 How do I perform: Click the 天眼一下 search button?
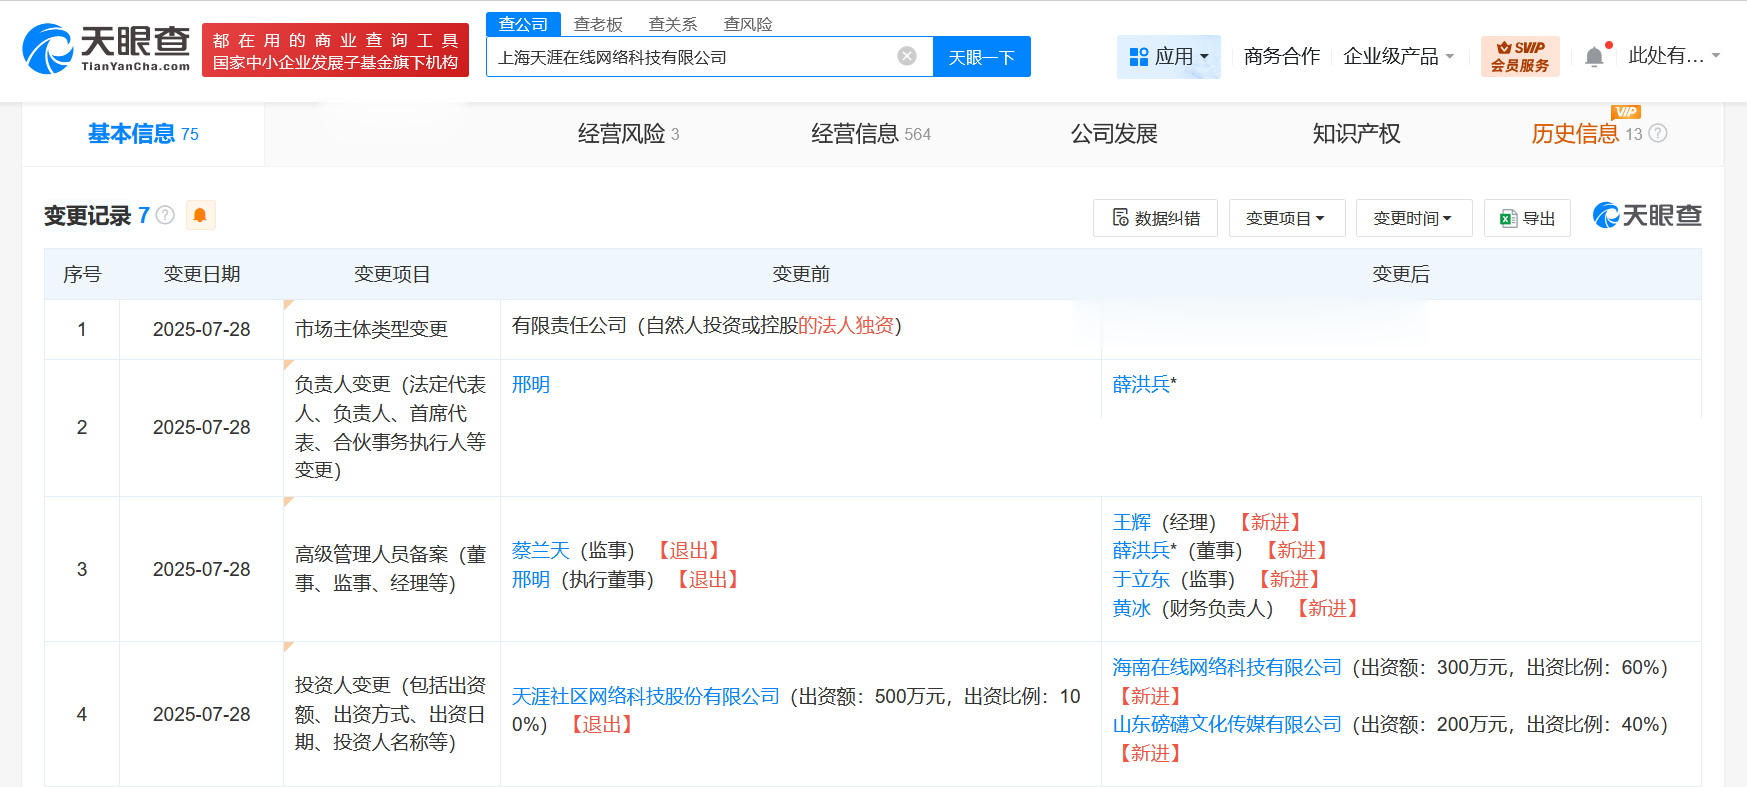click(982, 57)
